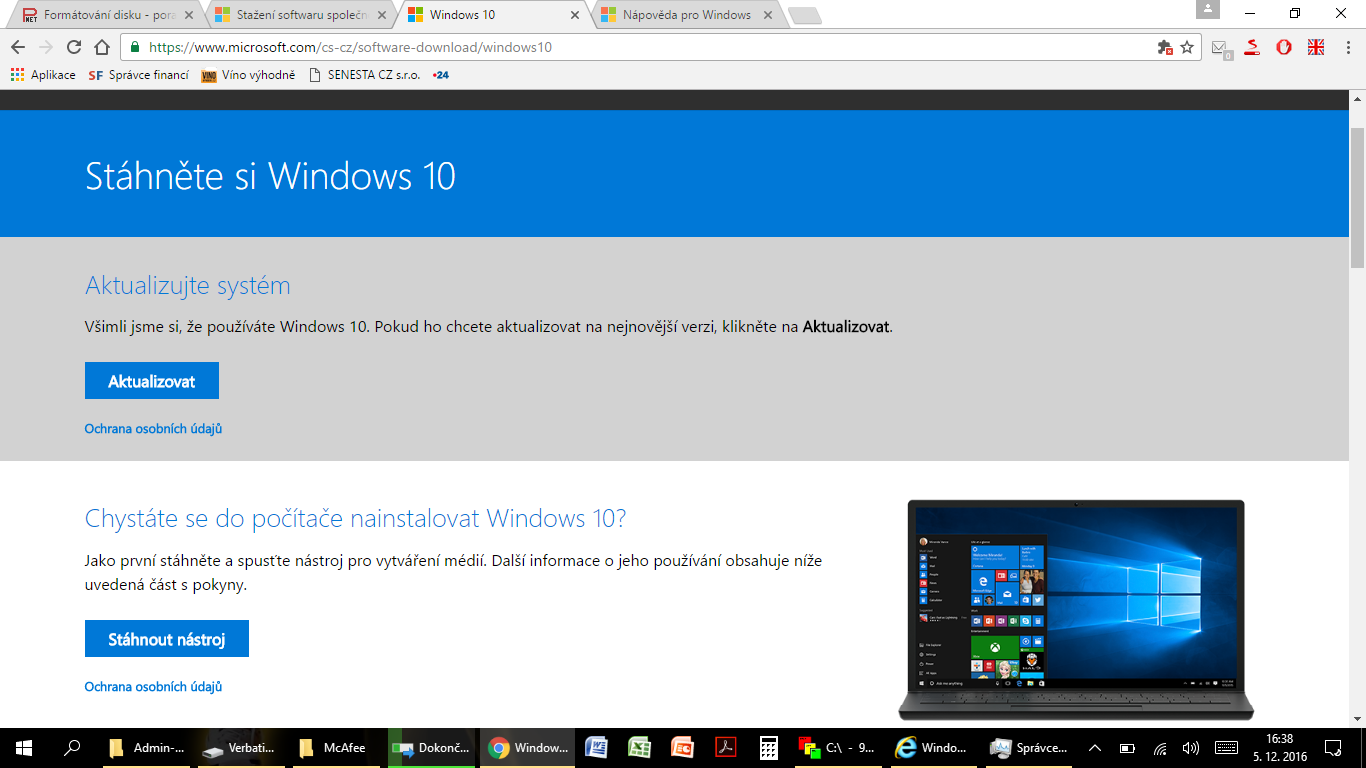Click the UK flag translation extension
1366x768 pixels.
[1316, 47]
